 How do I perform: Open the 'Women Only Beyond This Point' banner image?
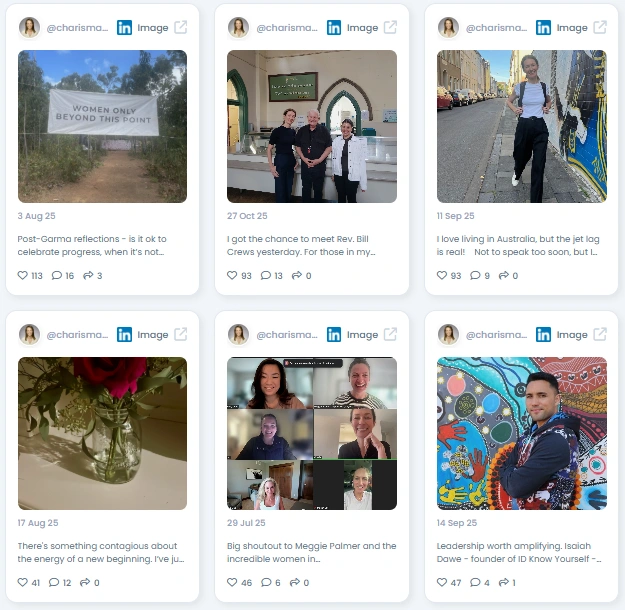pos(102,126)
